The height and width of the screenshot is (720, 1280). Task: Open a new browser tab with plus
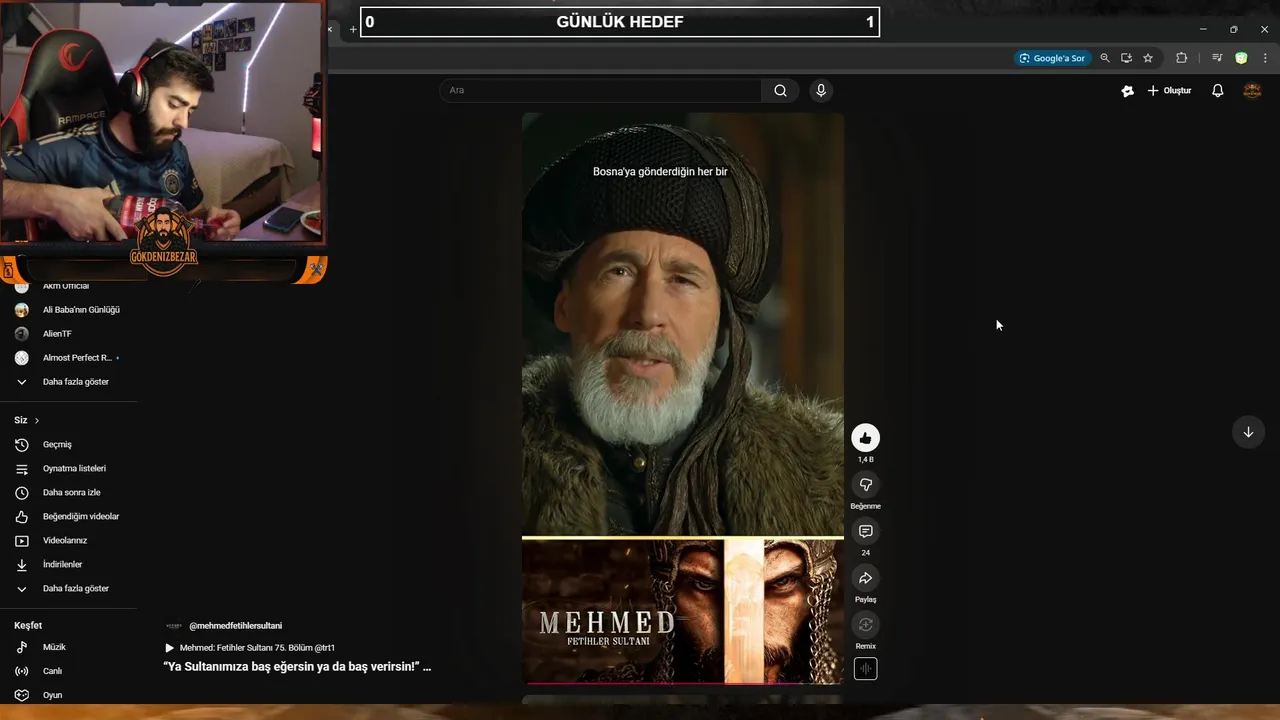[x=353, y=29]
